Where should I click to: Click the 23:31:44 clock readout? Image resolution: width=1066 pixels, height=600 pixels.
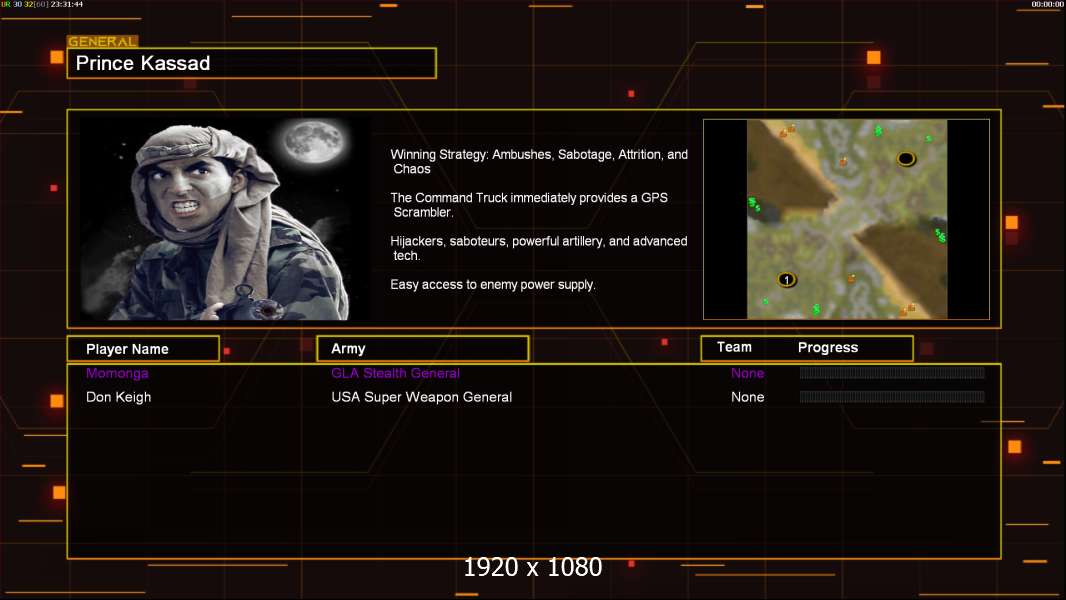coord(67,4)
